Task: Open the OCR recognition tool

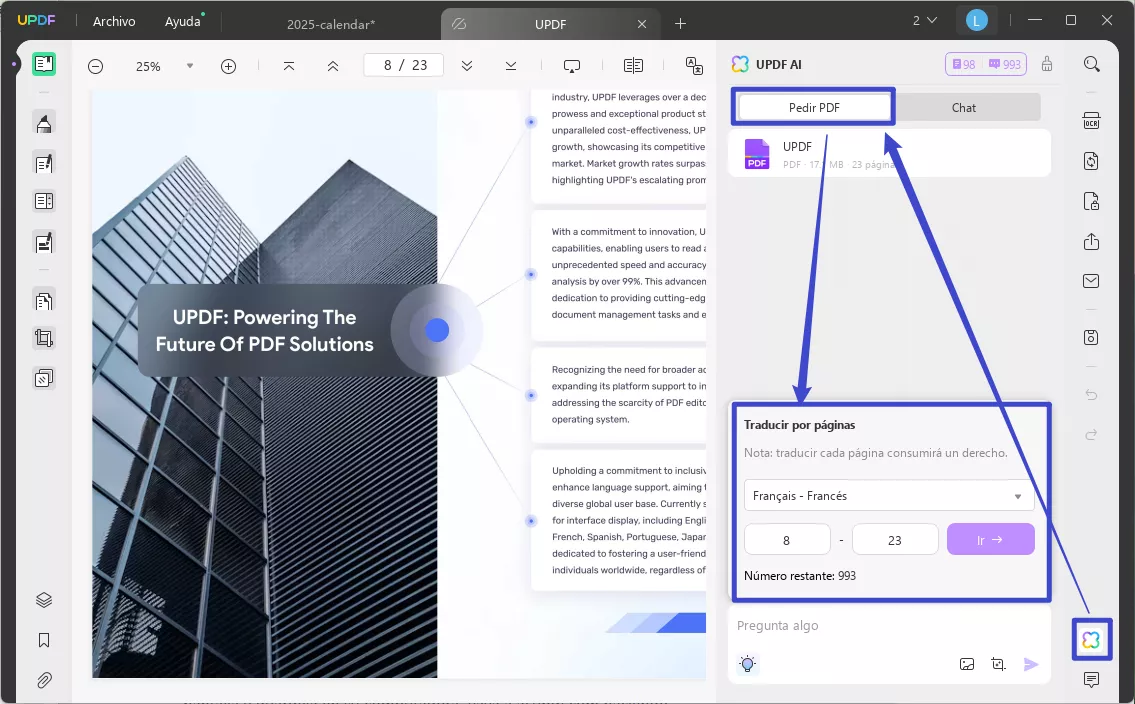Action: (1091, 120)
